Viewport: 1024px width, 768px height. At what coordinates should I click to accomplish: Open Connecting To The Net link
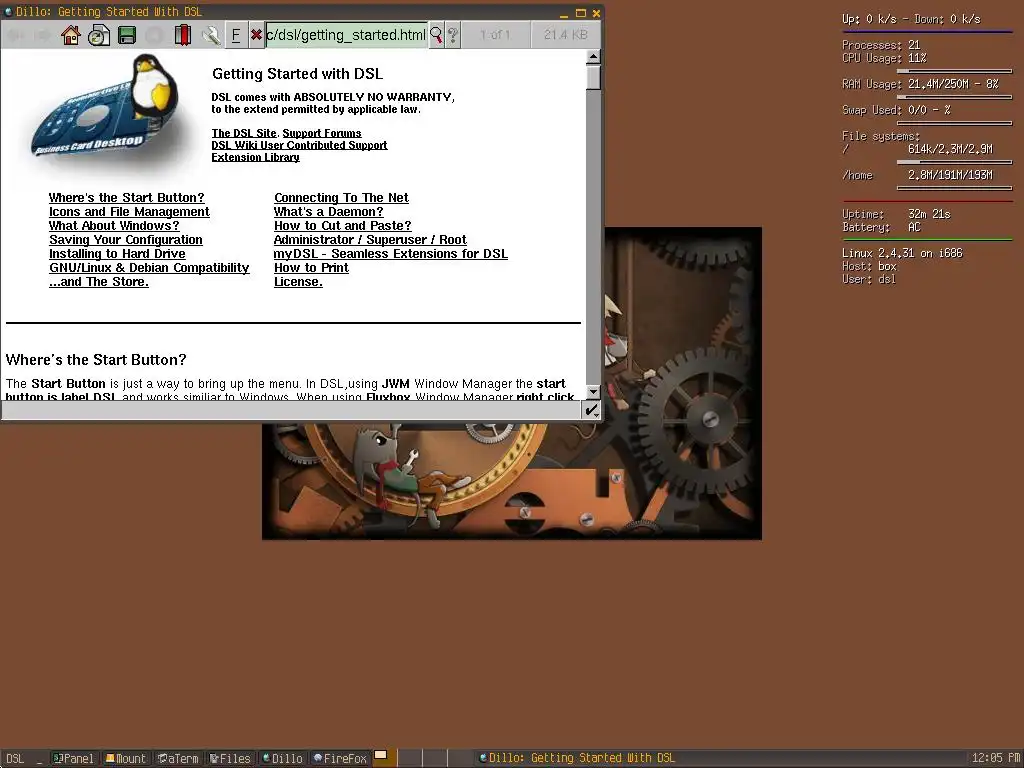(342, 198)
